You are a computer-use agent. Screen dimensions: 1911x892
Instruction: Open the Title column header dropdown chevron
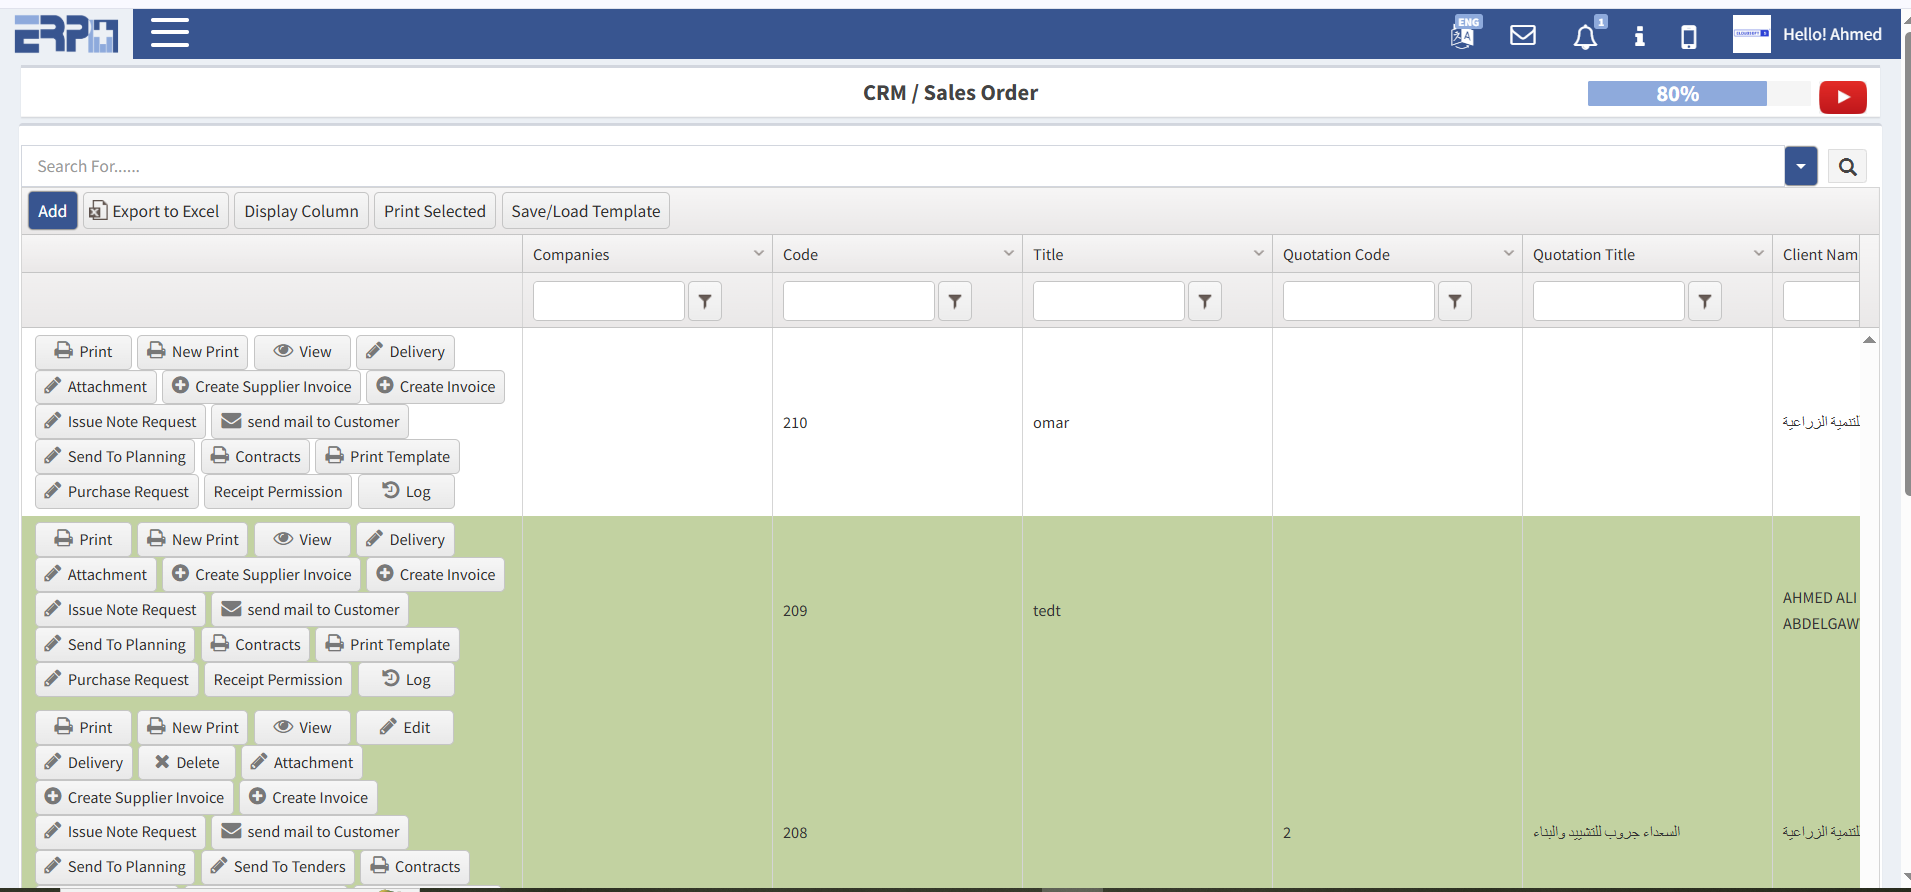pyautogui.click(x=1258, y=254)
